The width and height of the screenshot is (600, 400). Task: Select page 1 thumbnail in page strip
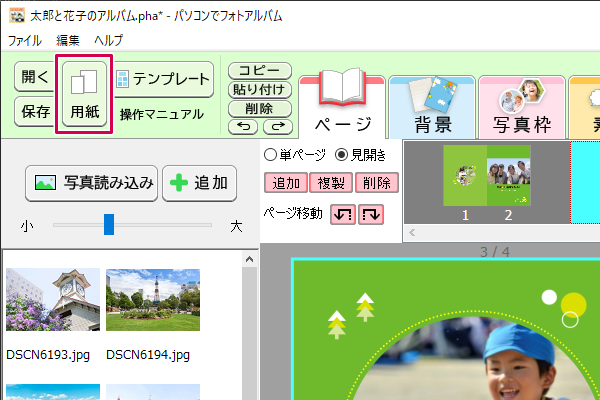coord(465,176)
